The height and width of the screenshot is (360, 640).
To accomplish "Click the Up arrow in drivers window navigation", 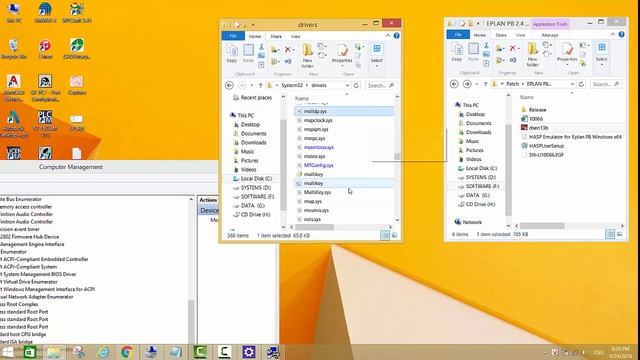I will [x=260, y=85].
